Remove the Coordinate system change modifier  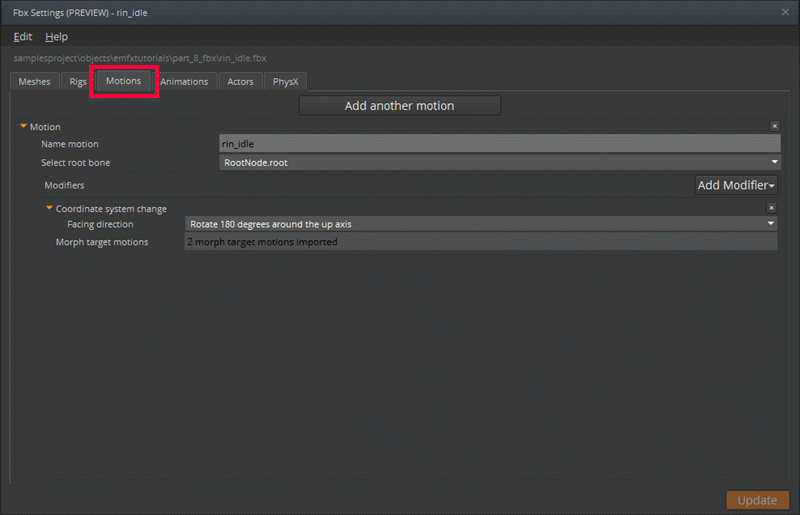click(771, 208)
